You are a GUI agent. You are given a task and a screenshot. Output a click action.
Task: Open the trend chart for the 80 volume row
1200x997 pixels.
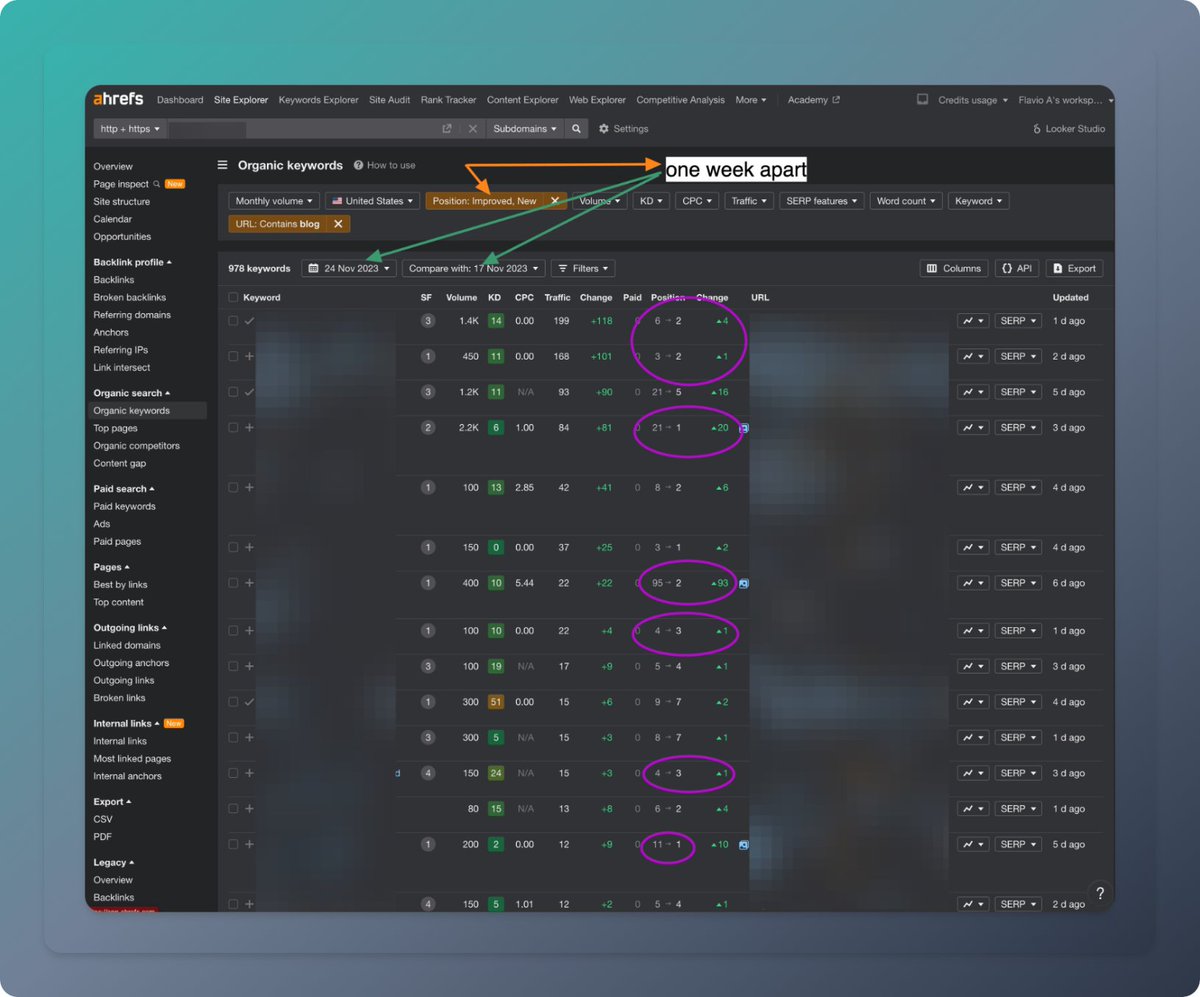pos(973,809)
